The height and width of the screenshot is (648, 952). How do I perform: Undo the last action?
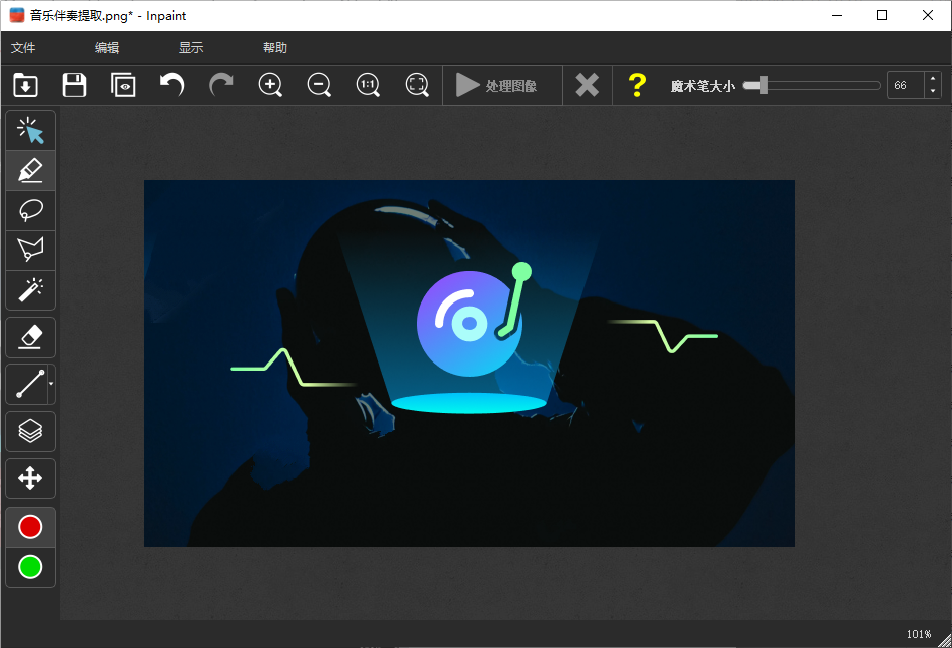[172, 85]
